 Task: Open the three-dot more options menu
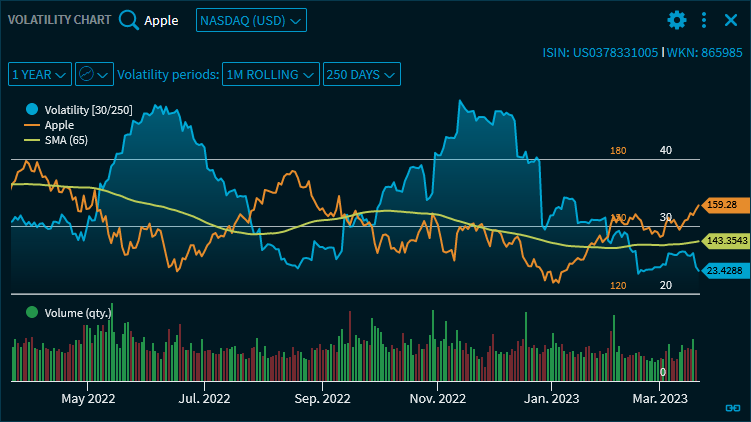click(704, 20)
